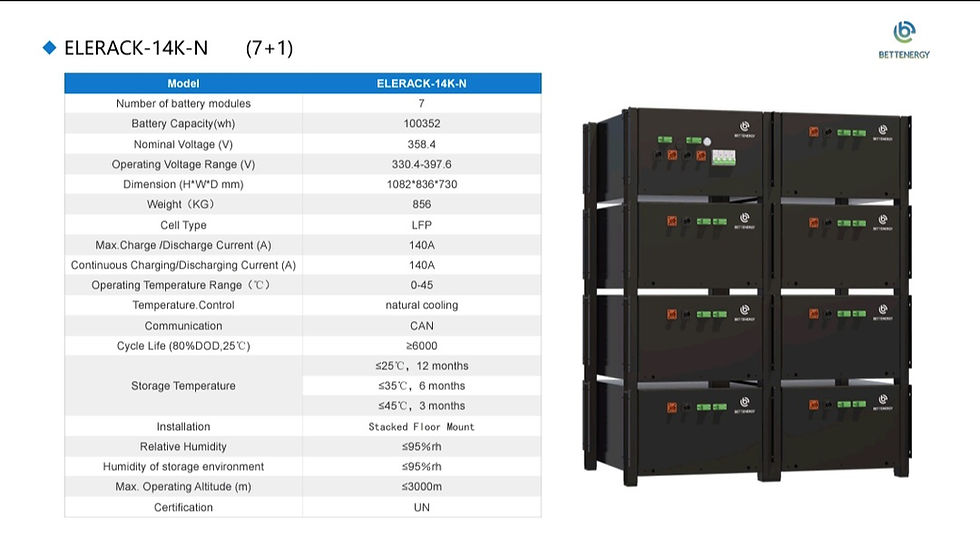Click the Model header cell
The height and width of the screenshot is (546, 980).
pos(183,83)
